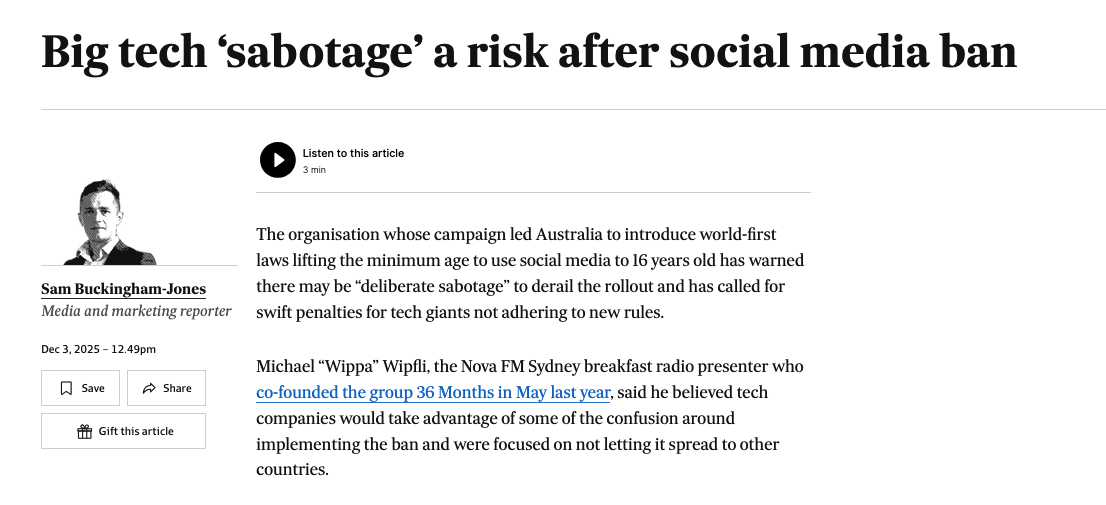Play the article audio with the play icon
Viewport: 1106px width, 505px height.
point(278,160)
